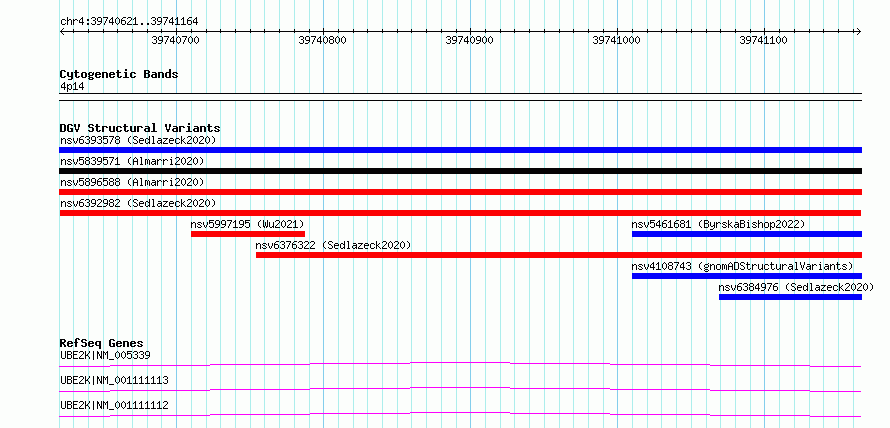Open the nsv6384976 (Sedlazeck2020) label
This screenshot has width=890, height=428.
point(796,287)
